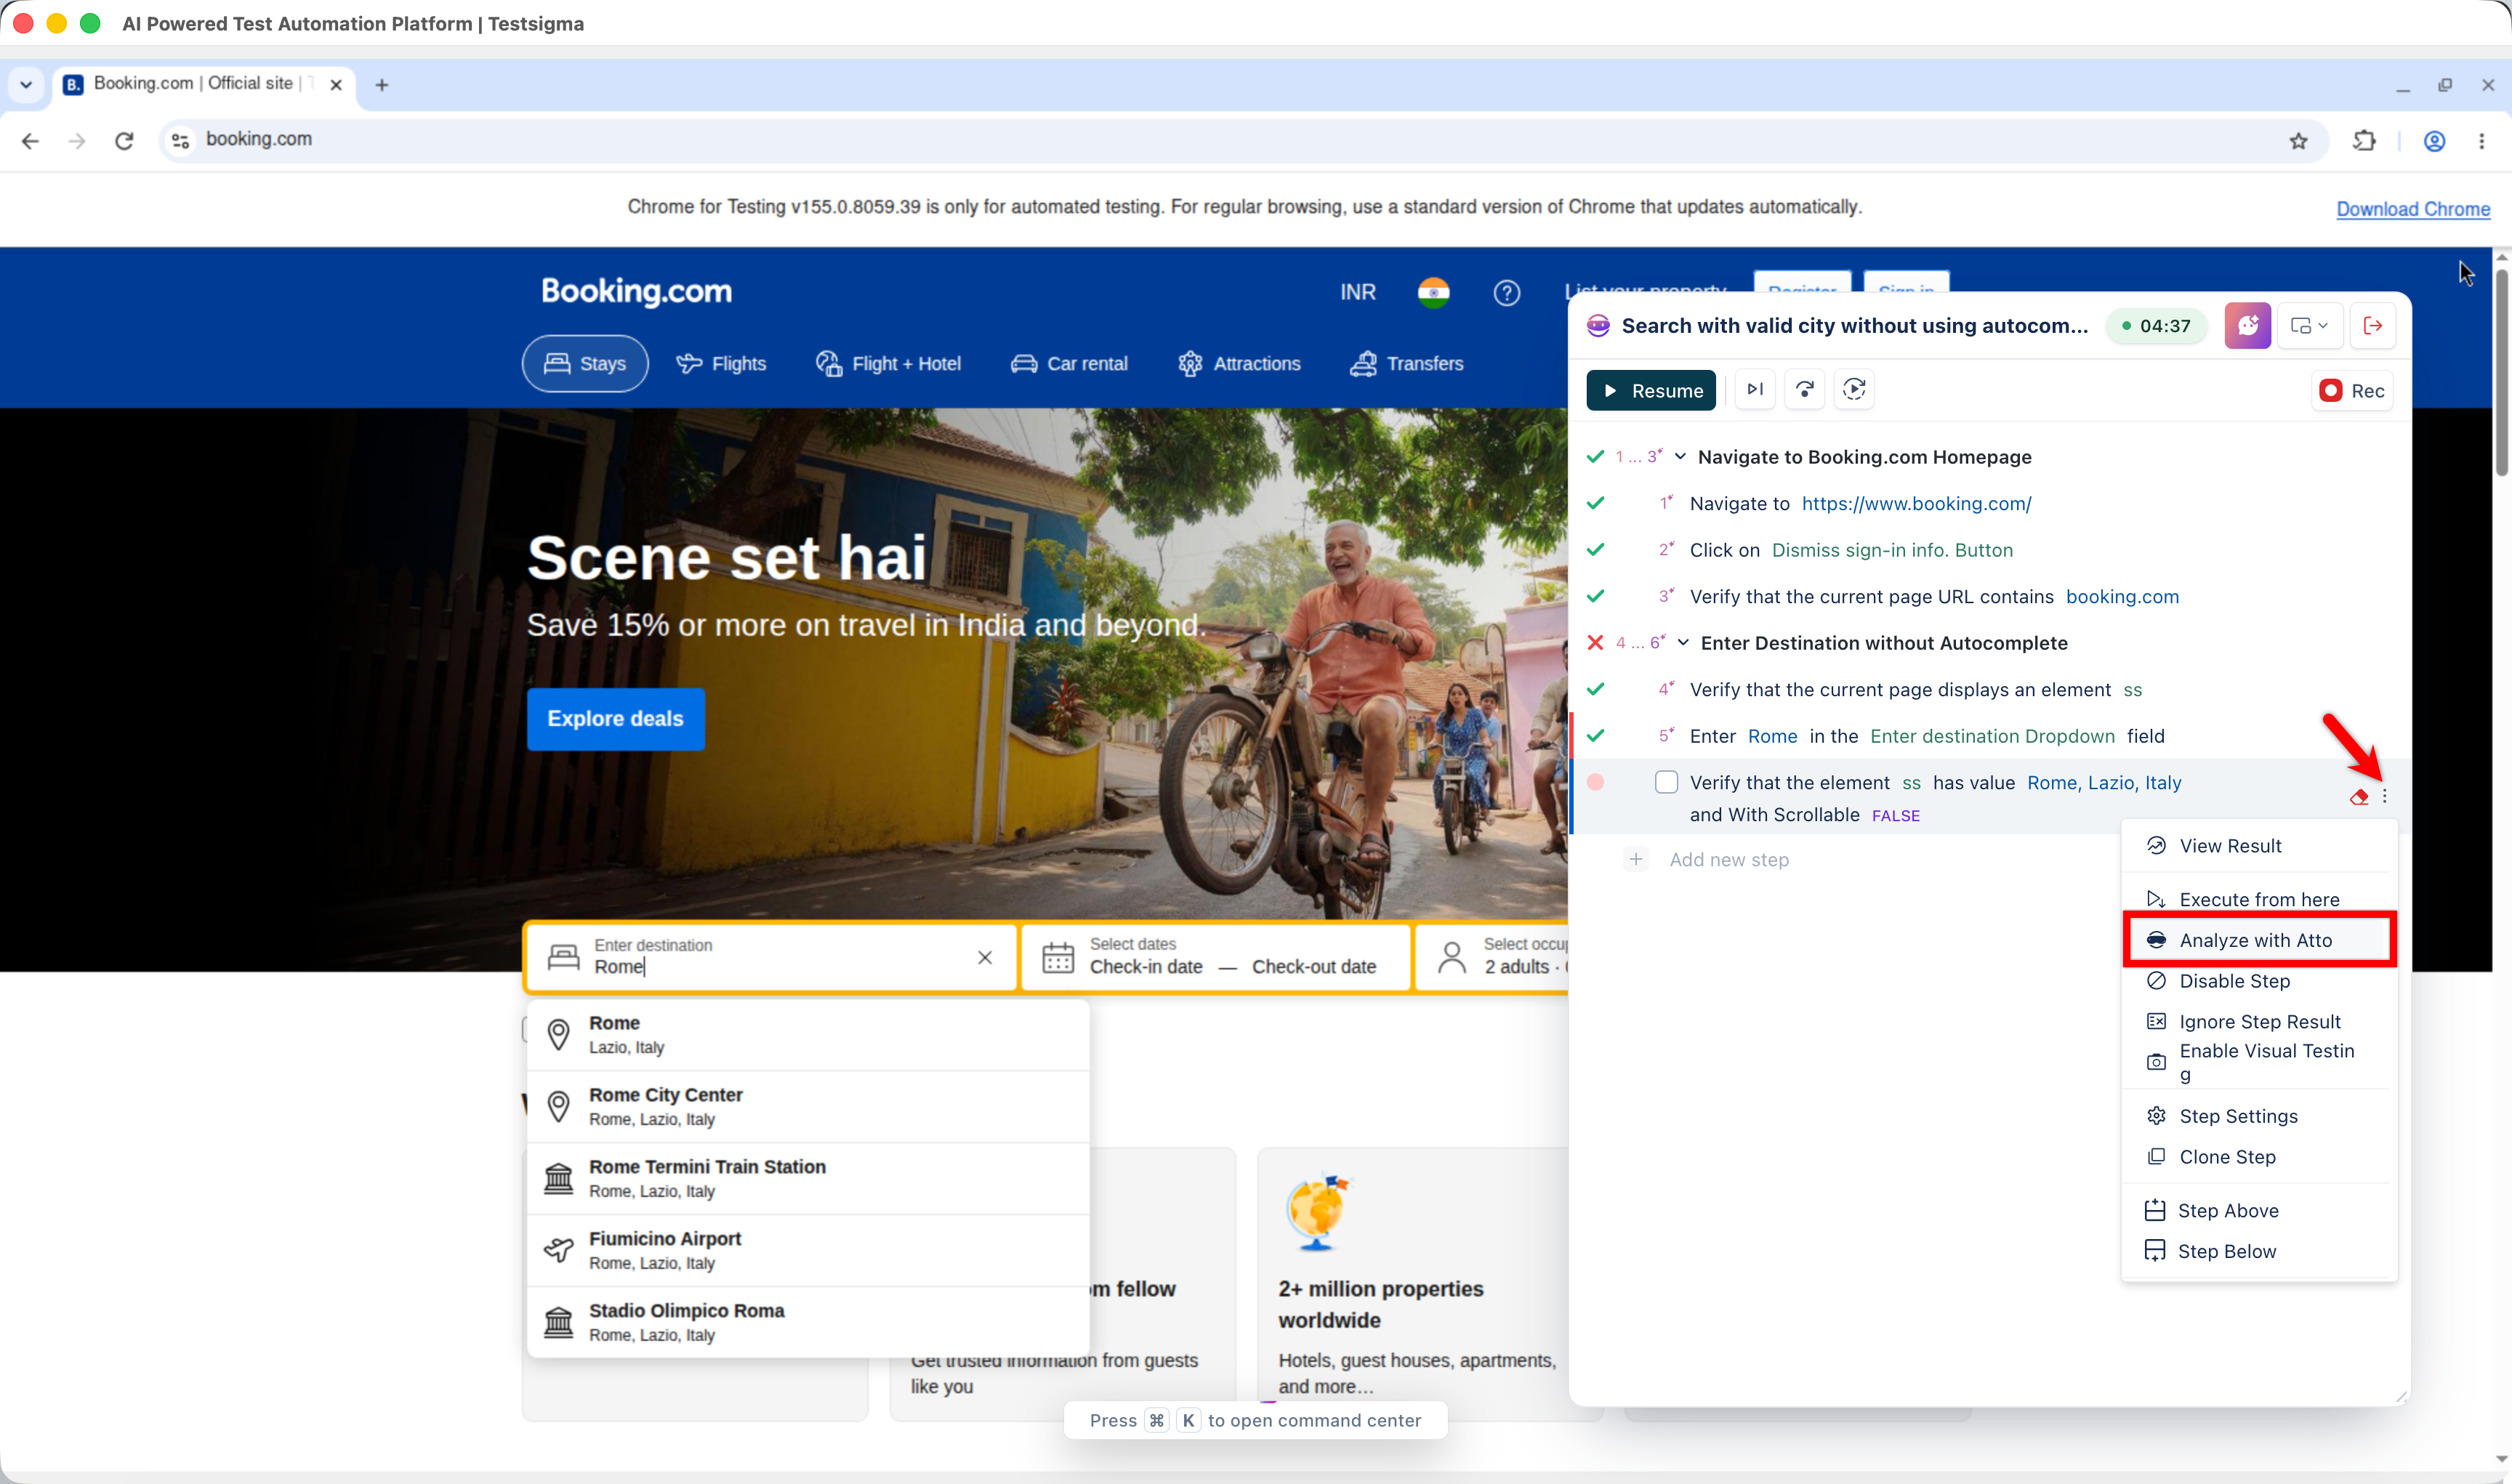The width and height of the screenshot is (2512, 1484).
Task: Open the window layout dropdown in recorder
Action: (x=2310, y=326)
